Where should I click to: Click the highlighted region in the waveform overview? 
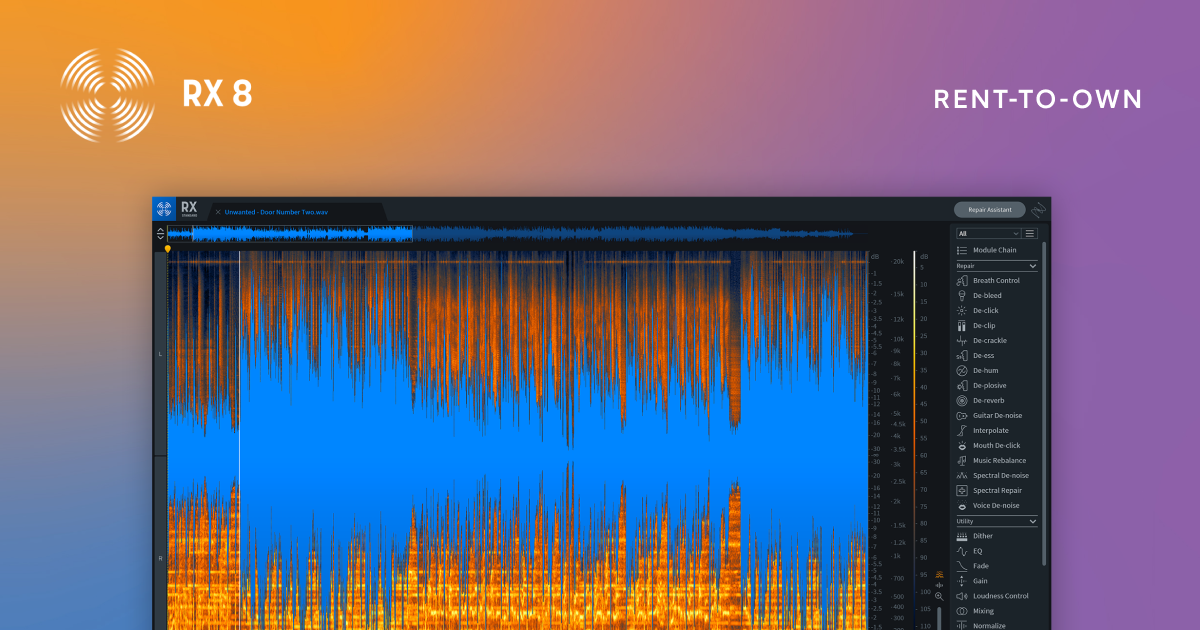coord(302,234)
